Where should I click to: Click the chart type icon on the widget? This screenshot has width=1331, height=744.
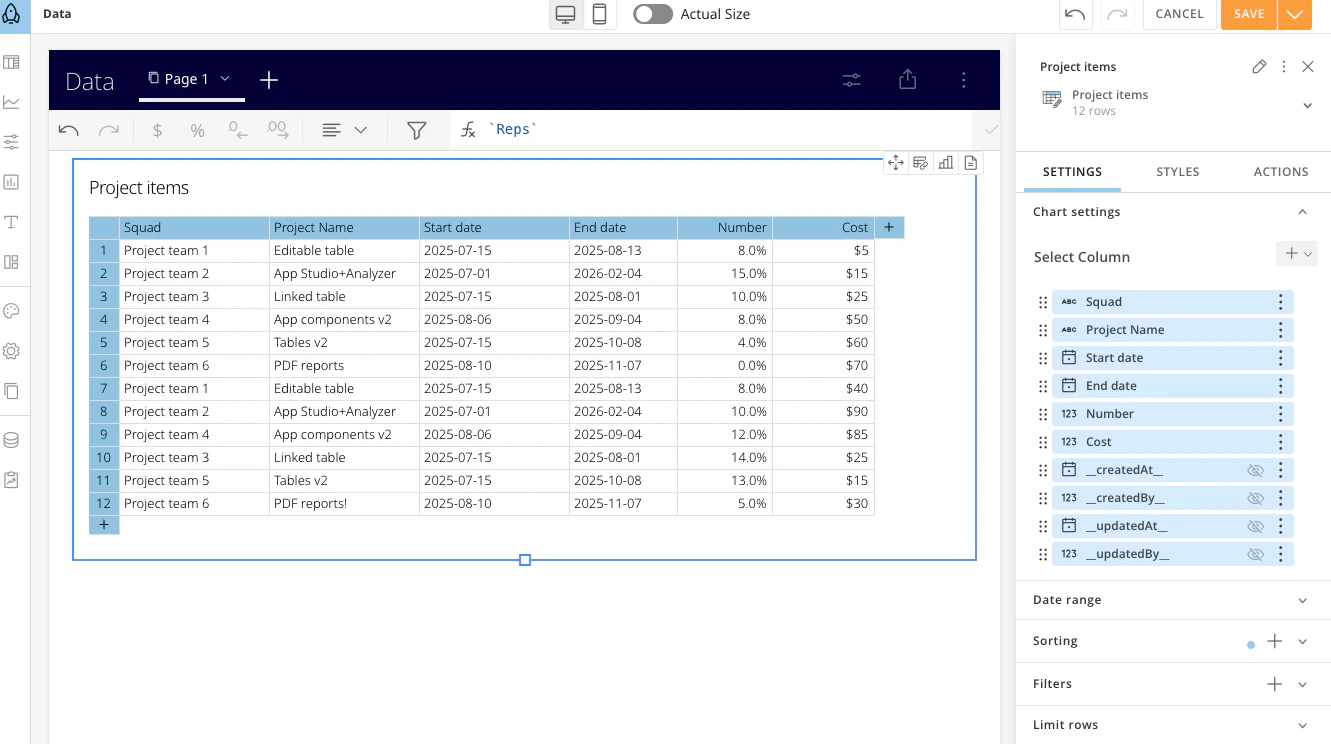pyautogui.click(x=946, y=163)
